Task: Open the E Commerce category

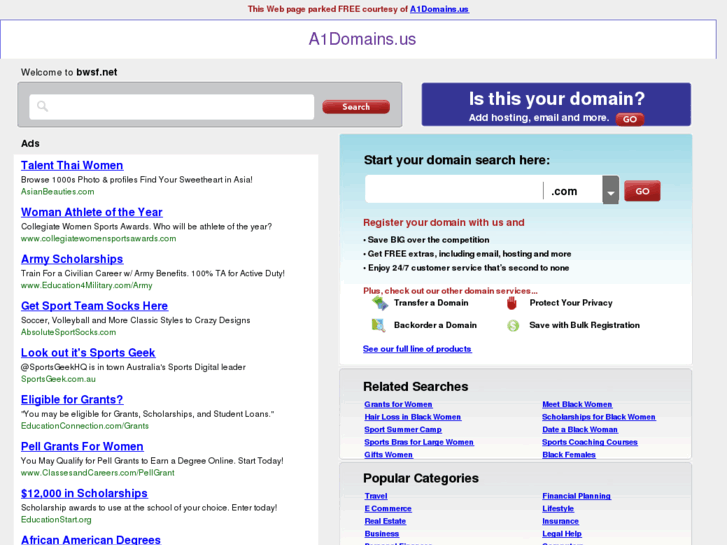Action: point(388,508)
